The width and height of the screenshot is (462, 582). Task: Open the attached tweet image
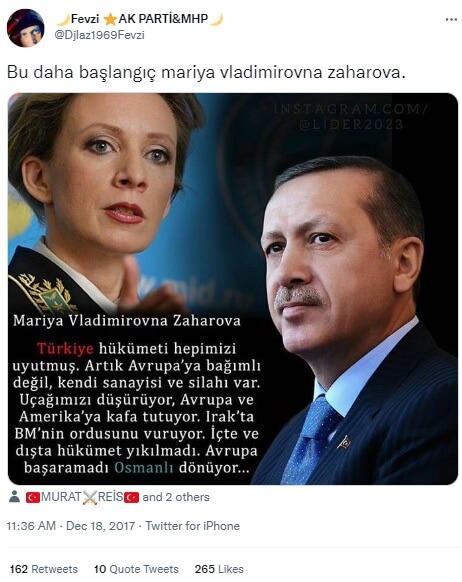pos(233,289)
